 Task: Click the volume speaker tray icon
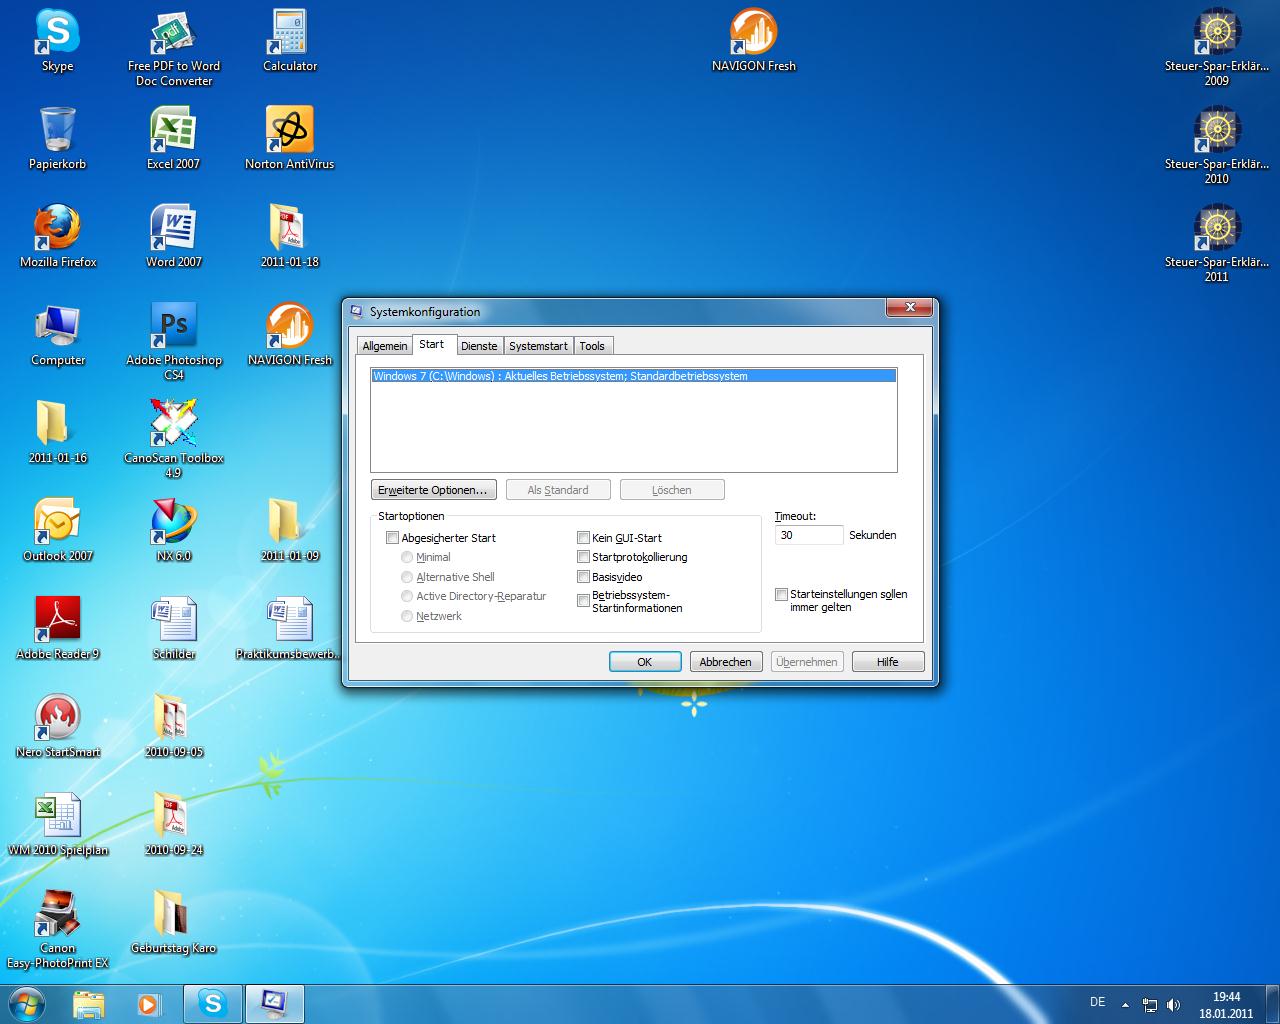click(1173, 1005)
